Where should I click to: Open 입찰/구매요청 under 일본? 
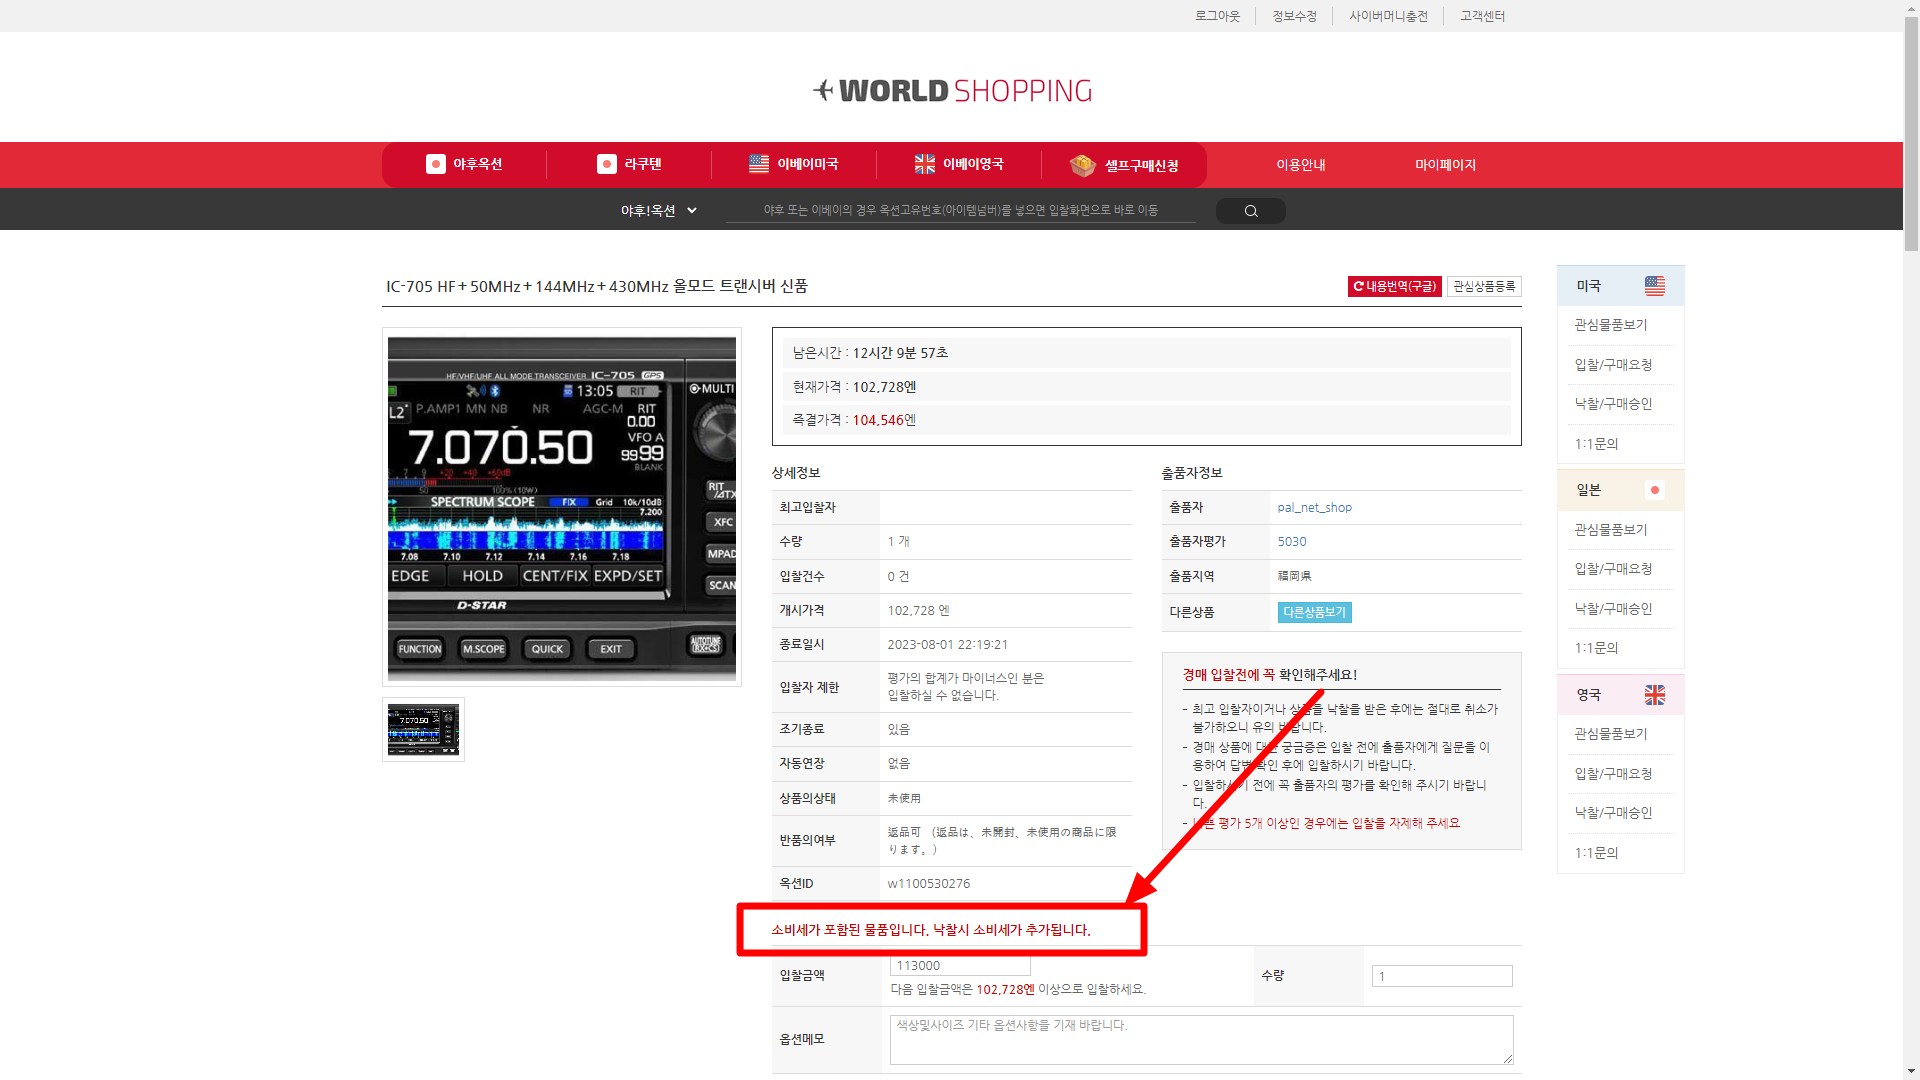pos(1613,569)
